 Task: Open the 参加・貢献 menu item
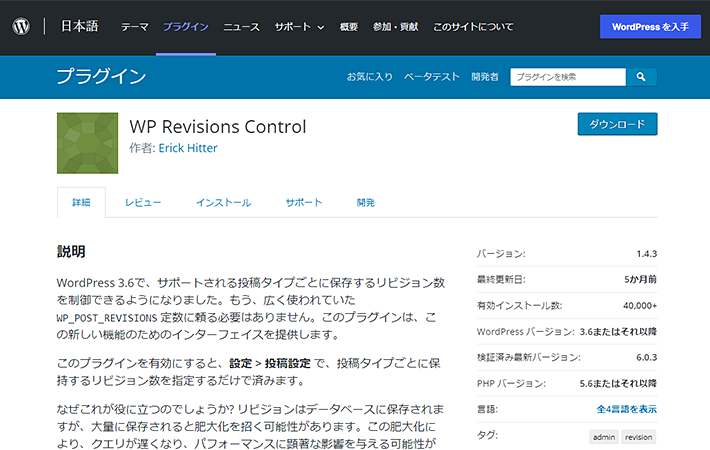coord(395,27)
